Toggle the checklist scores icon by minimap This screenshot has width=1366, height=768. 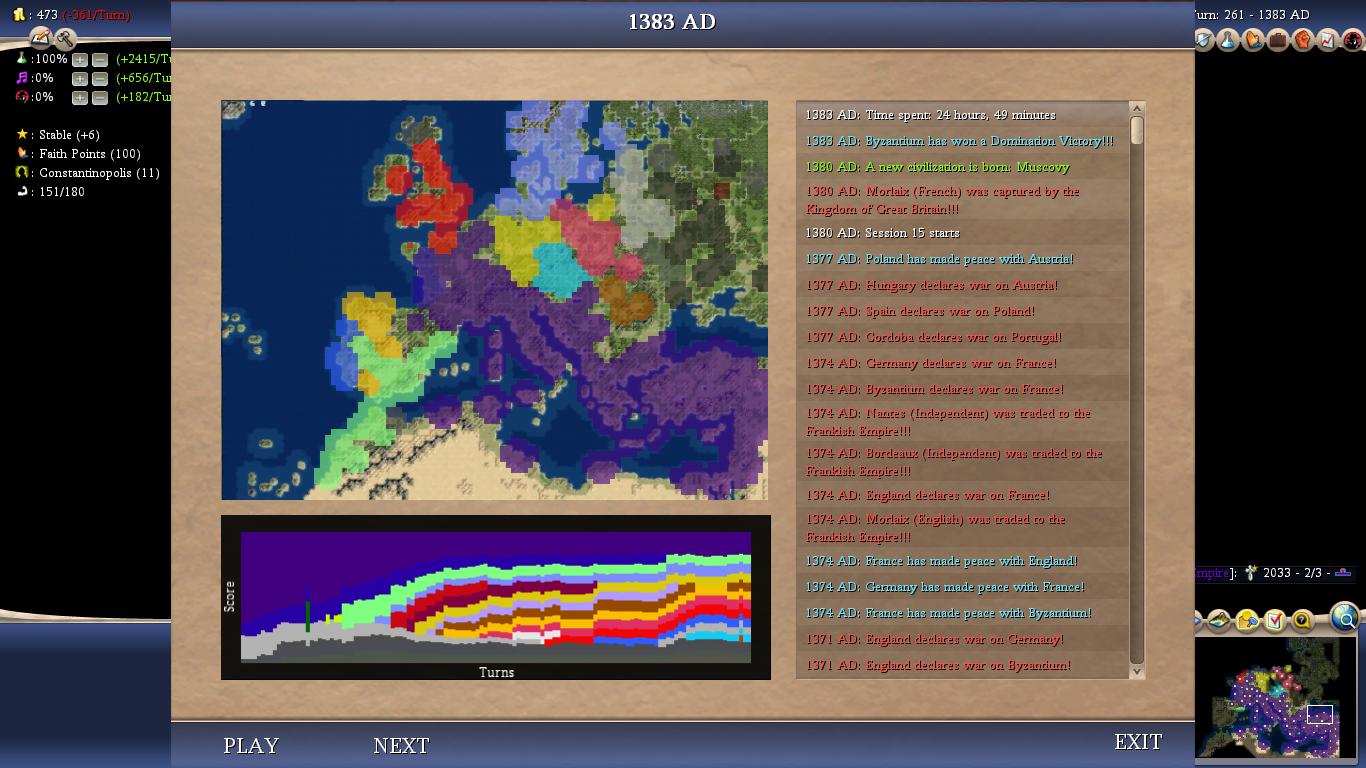point(1275,621)
